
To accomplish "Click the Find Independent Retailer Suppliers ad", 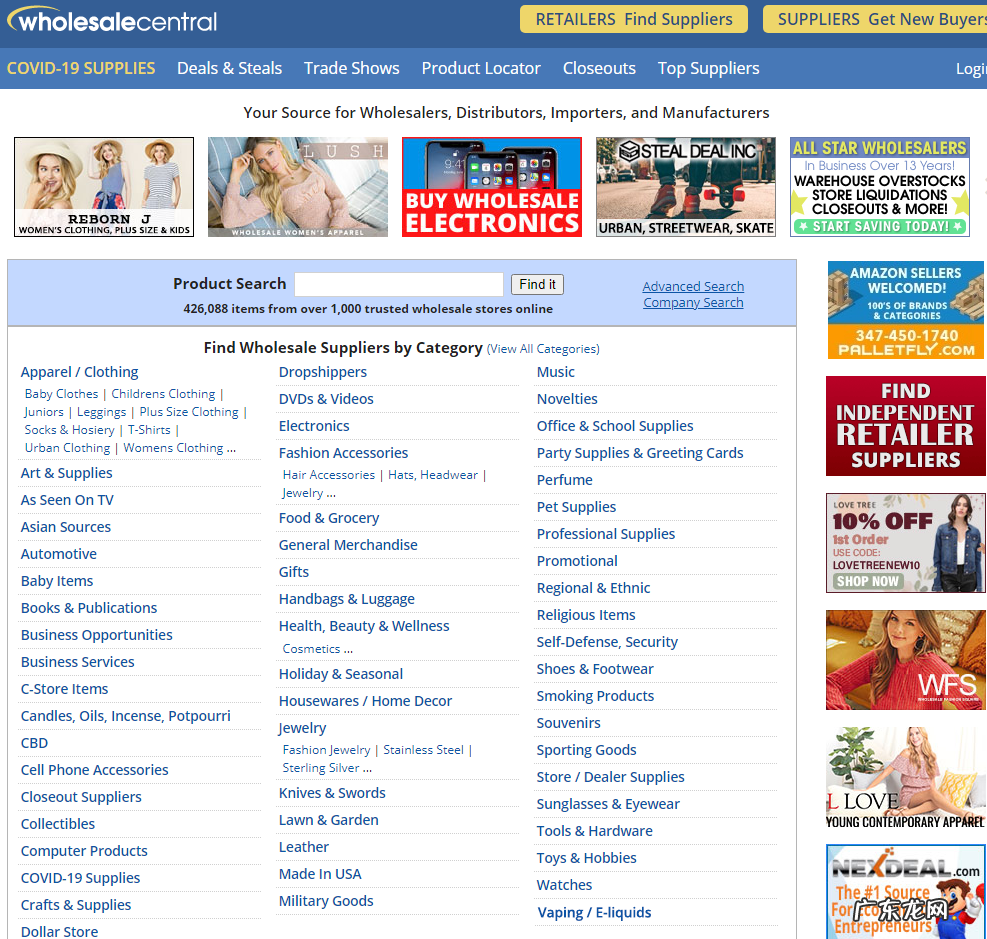I will pos(906,426).
